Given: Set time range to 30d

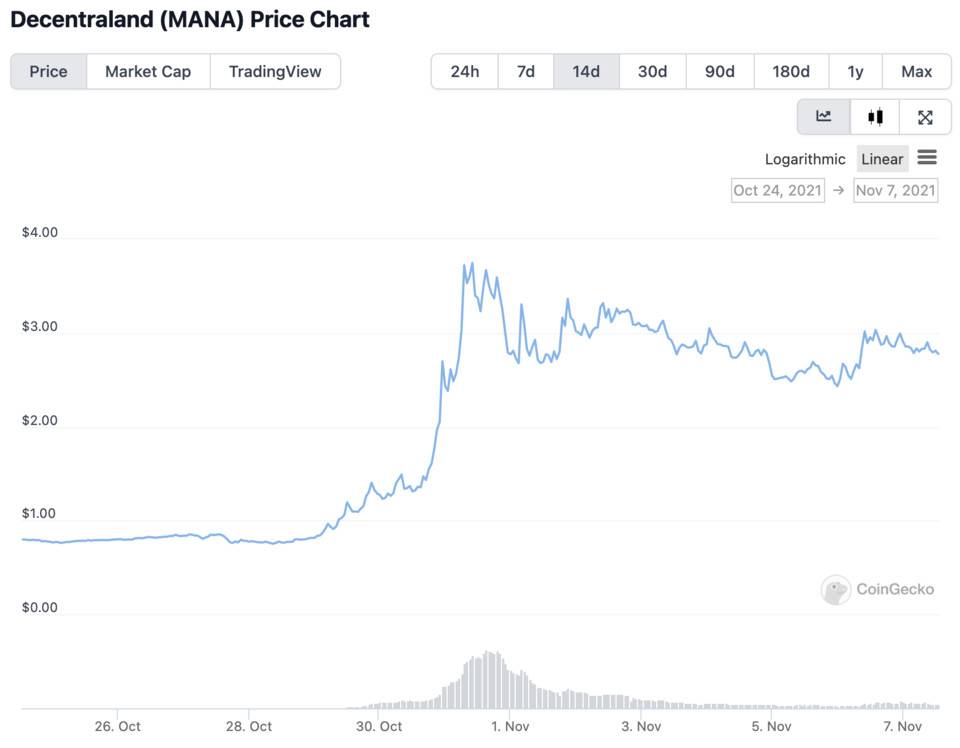Looking at the screenshot, I should click(x=653, y=72).
